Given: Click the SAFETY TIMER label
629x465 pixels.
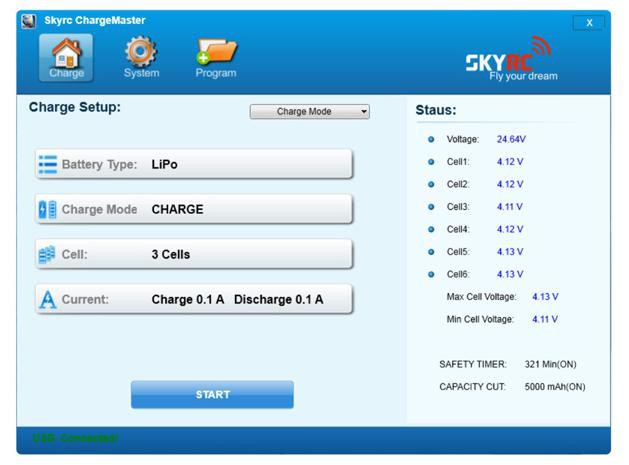Looking at the screenshot, I should tap(473, 364).
